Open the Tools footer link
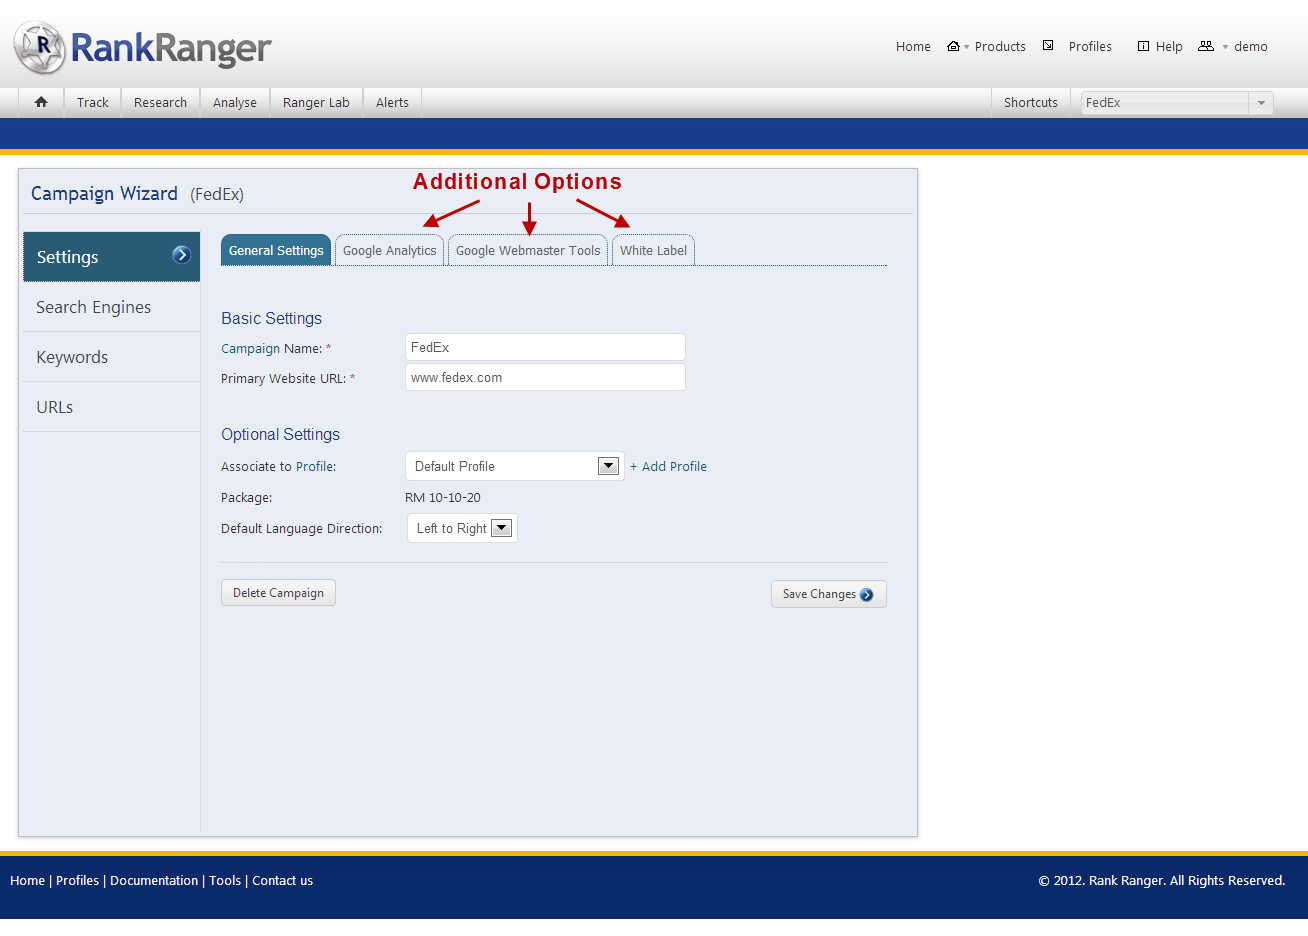This screenshot has width=1308, height=936. point(225,880)
